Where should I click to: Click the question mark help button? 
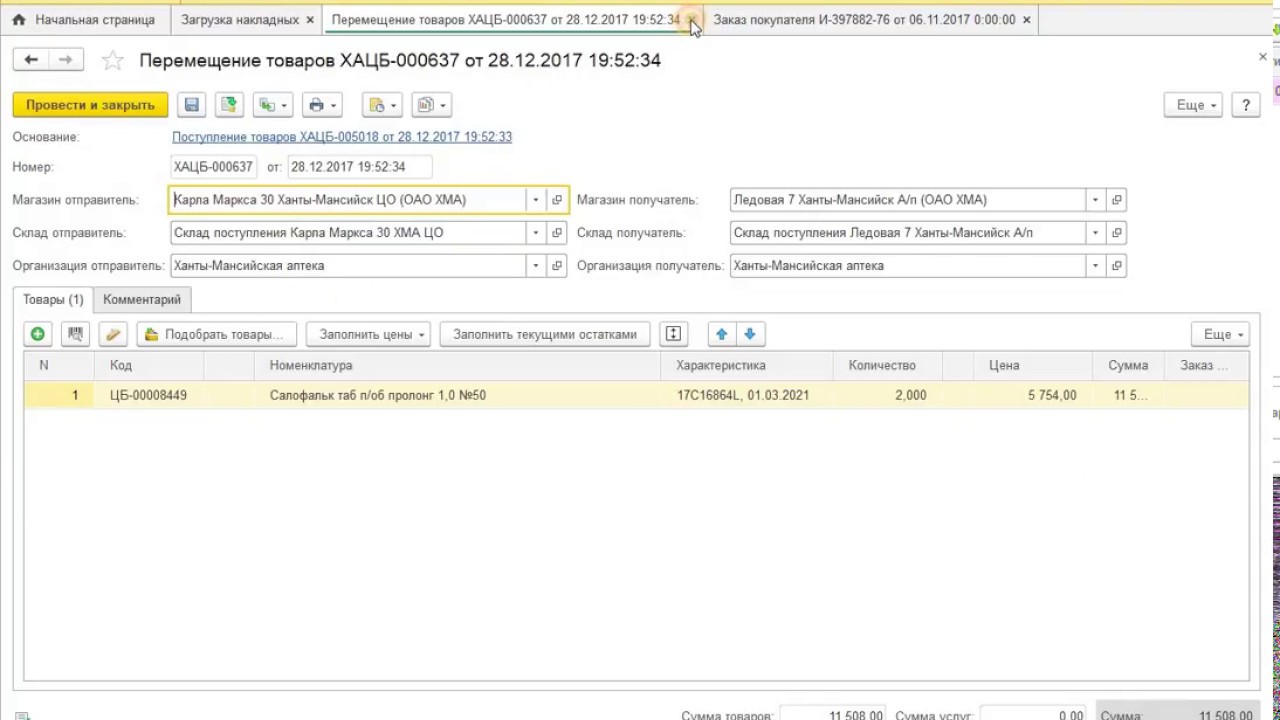point(1246,105)
